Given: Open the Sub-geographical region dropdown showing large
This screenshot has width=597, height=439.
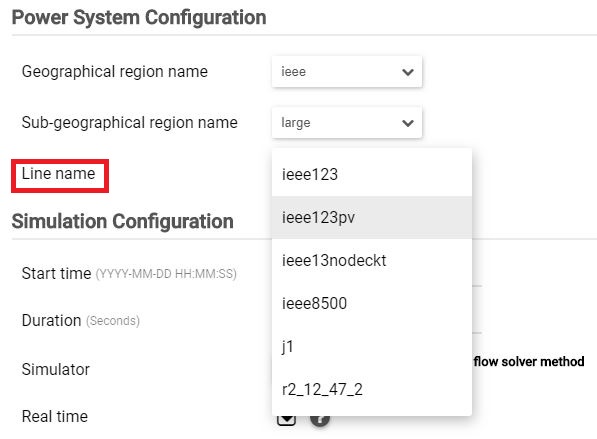Looking at the screenshot, I should (x=347, y=123).
